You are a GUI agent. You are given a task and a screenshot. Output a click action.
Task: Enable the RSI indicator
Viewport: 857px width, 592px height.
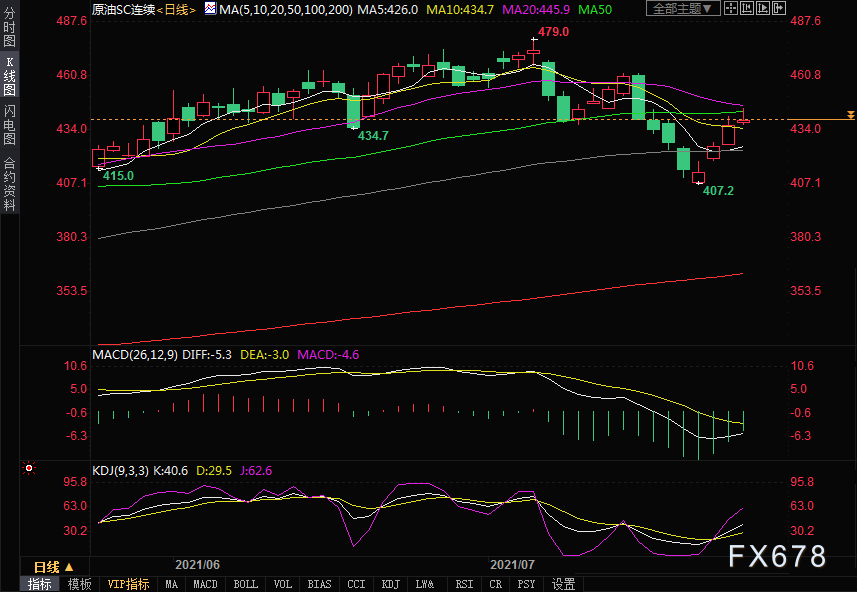(x=464, y=584)
